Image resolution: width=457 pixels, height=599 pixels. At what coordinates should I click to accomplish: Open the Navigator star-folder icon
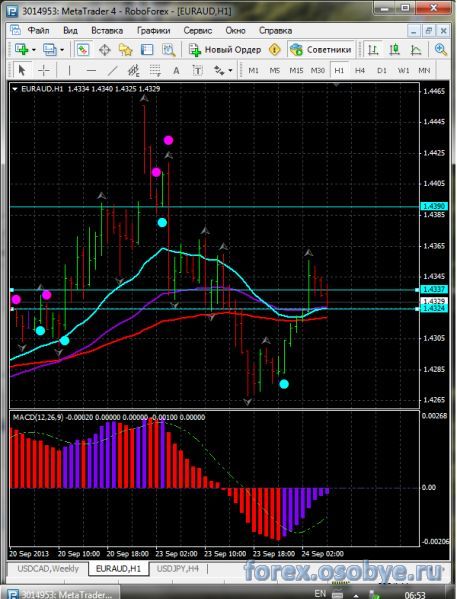tap(126, 50)
